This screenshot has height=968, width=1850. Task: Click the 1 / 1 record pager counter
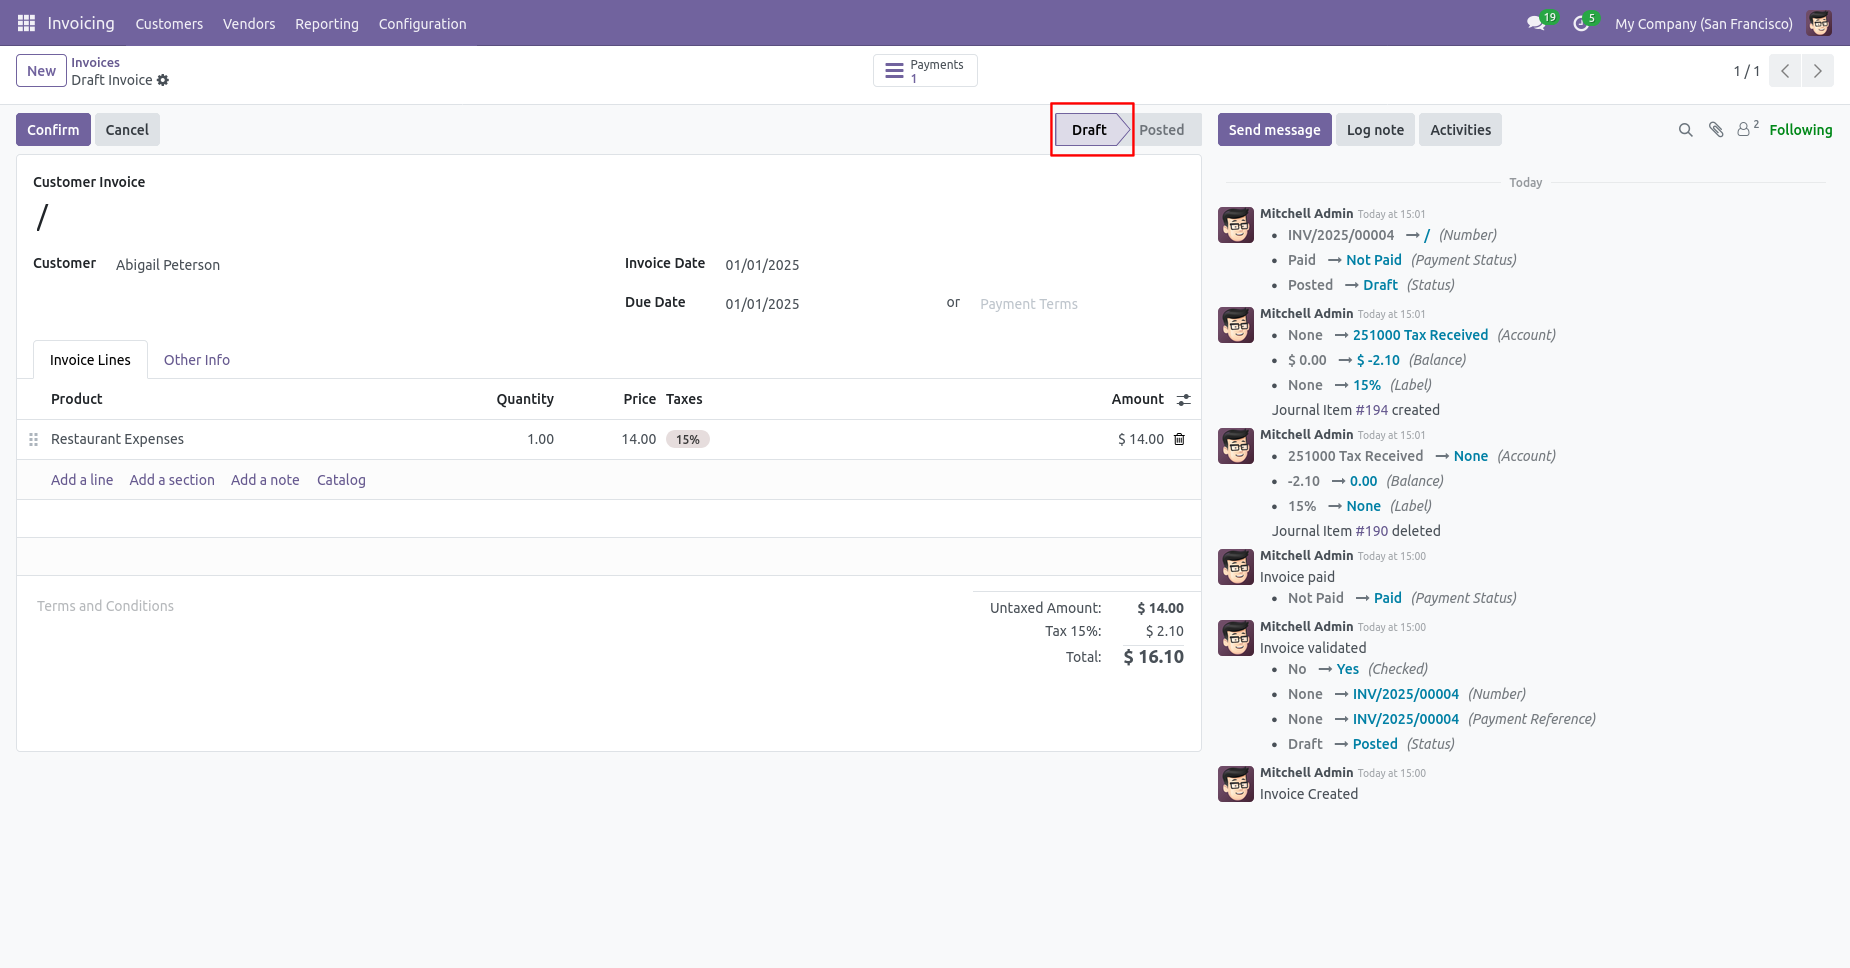click(1746, 71)
